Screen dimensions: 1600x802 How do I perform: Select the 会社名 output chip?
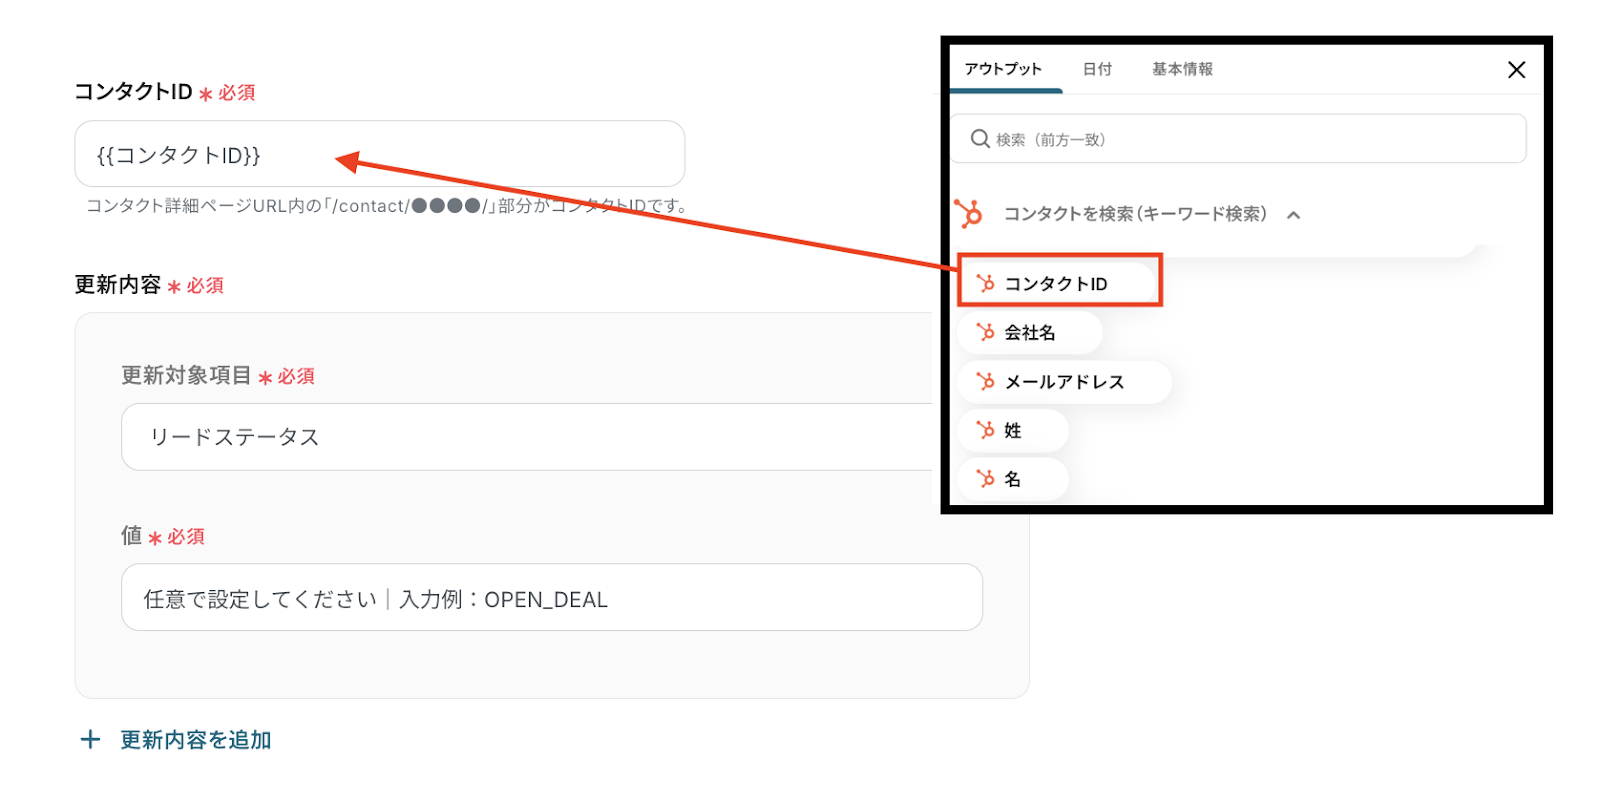click(1030, 332)
